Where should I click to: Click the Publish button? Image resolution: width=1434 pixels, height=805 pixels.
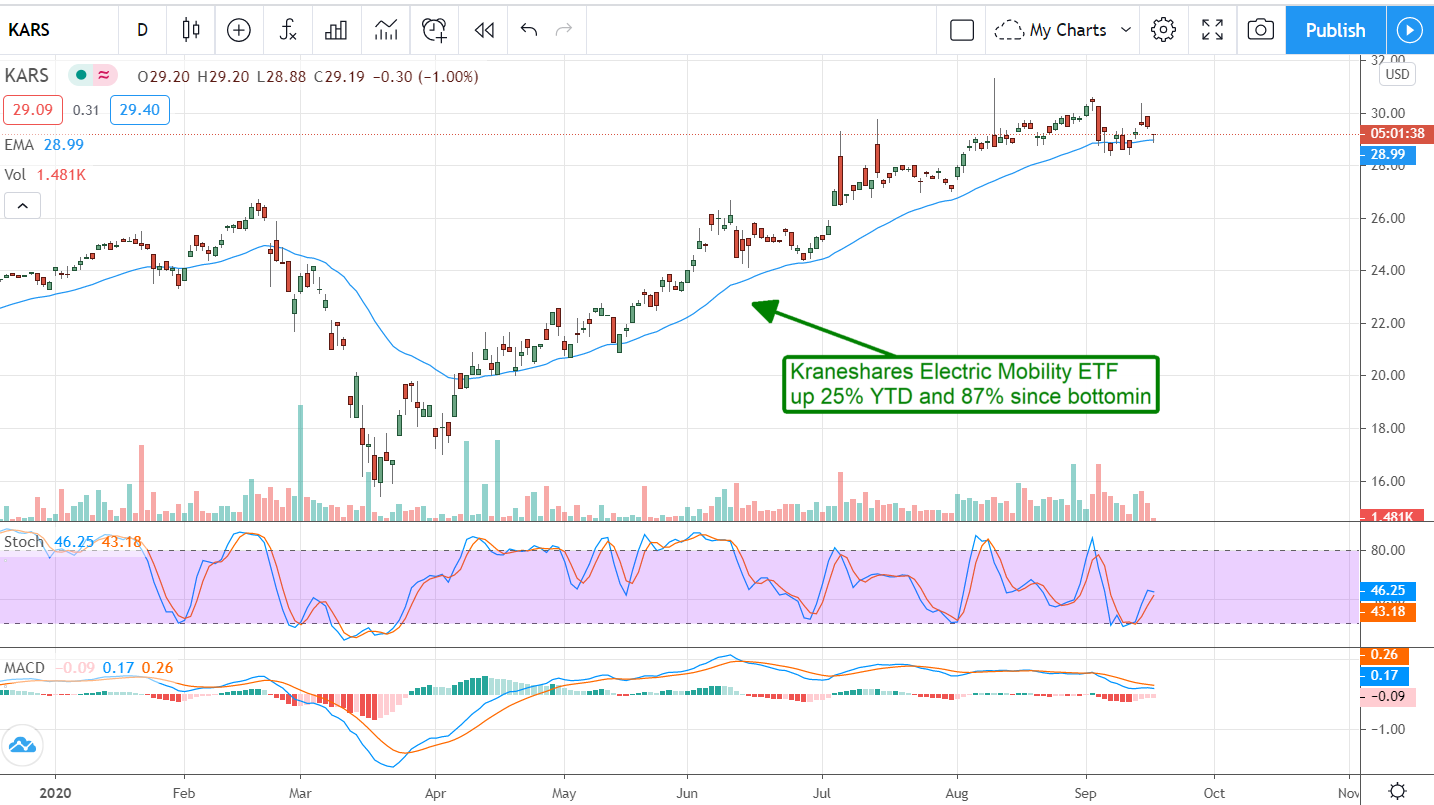(x=1335, y=30)
